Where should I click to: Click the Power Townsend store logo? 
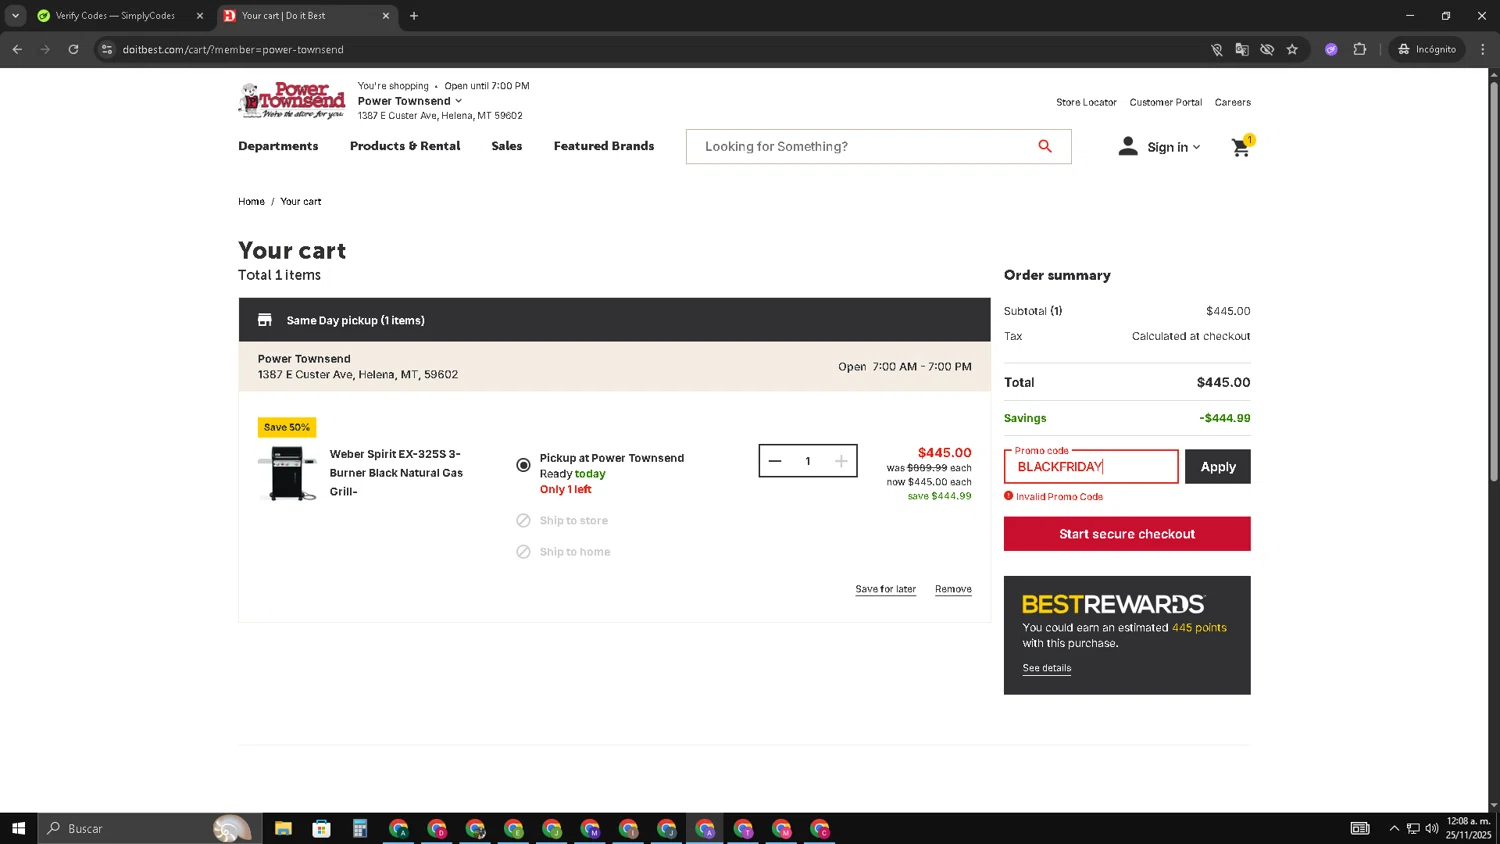pos(292,101)
